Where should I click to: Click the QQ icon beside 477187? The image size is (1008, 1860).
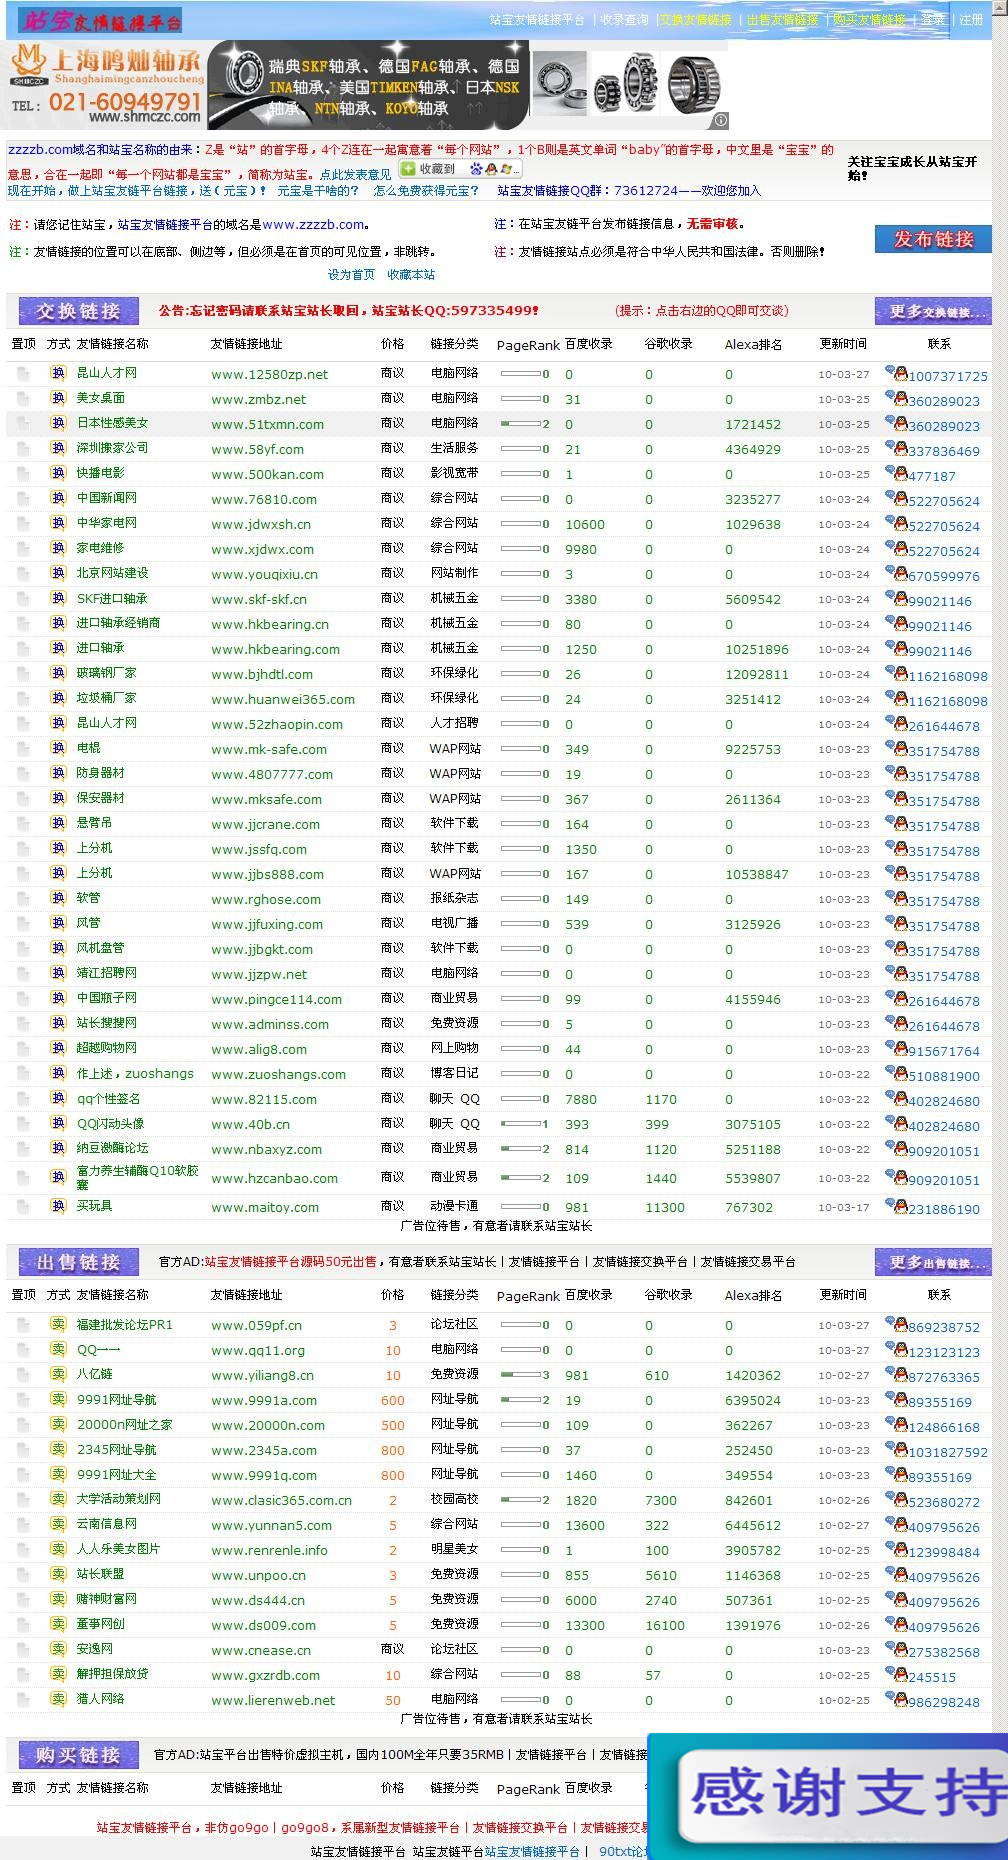tap(896, 473)
